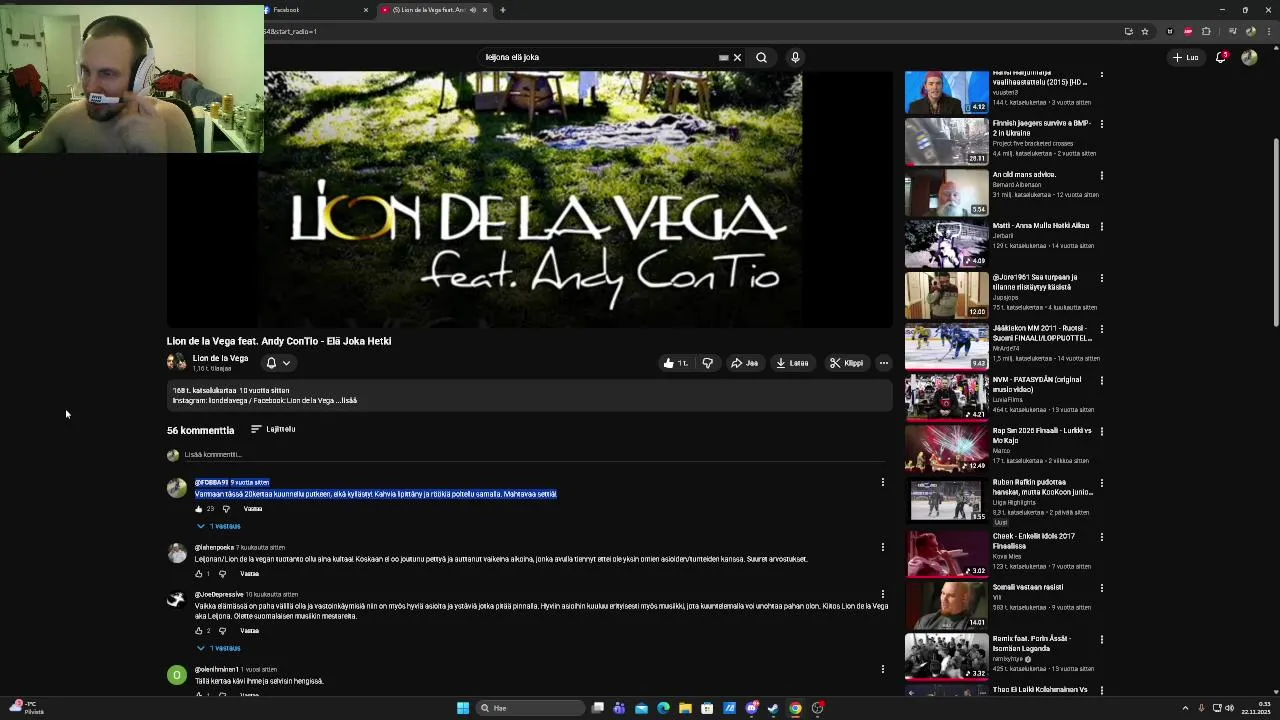Reply with Vastaa under @FOBBA91 comment
The width and height of the screenshot is (1280, 720).
coord(253,509)
